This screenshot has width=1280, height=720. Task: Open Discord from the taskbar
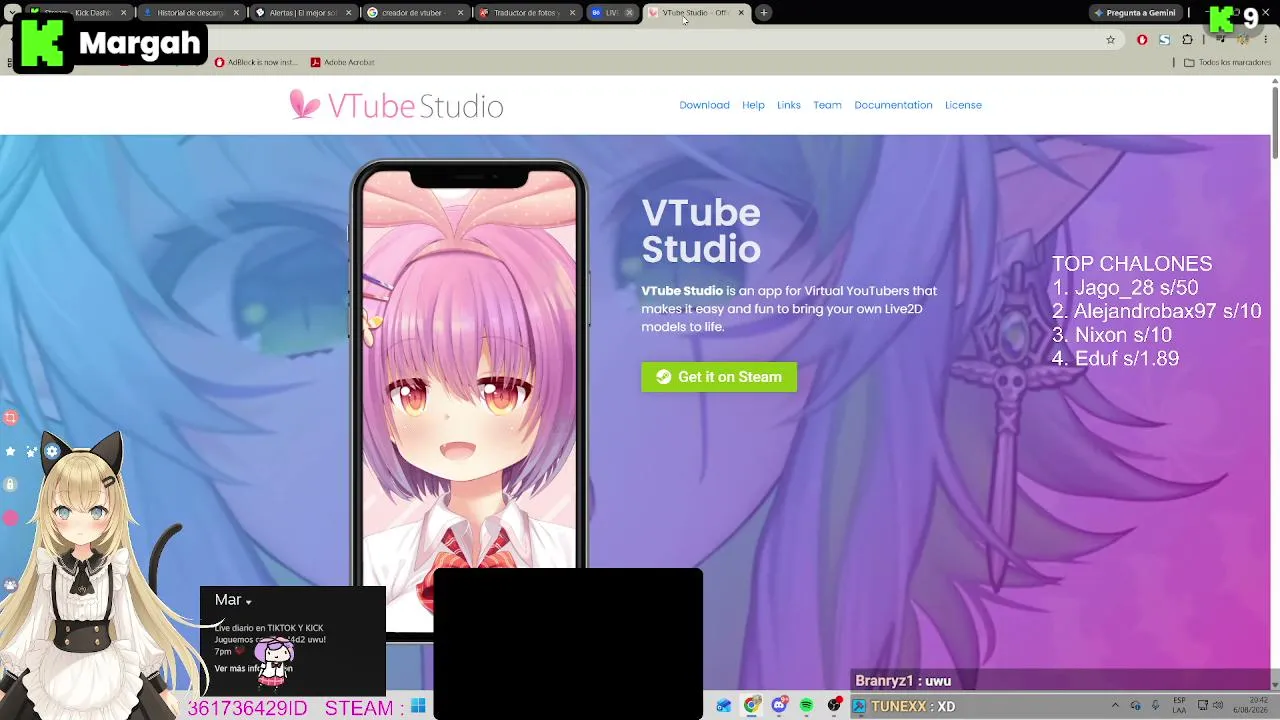click(x=779, y=706)
